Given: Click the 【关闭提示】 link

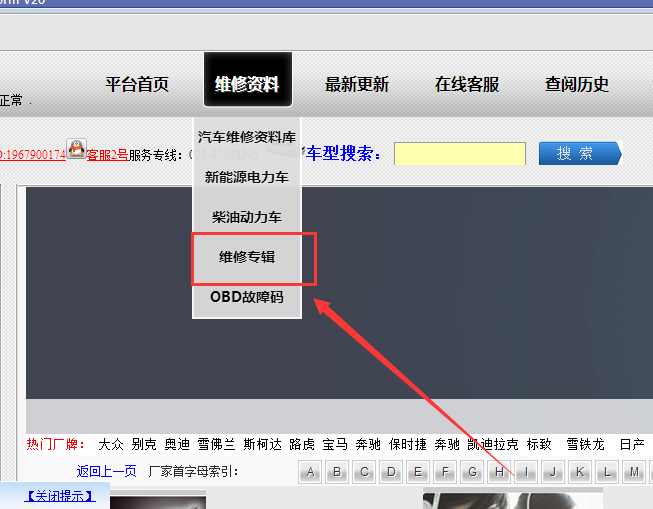Looking at the screenshot, I should point(60,496).
